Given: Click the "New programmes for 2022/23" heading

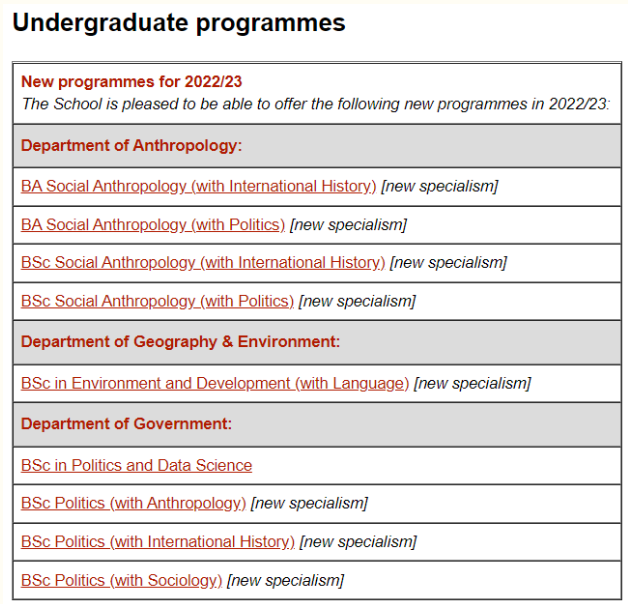Looking at the screenshot, I should point(132,82).
